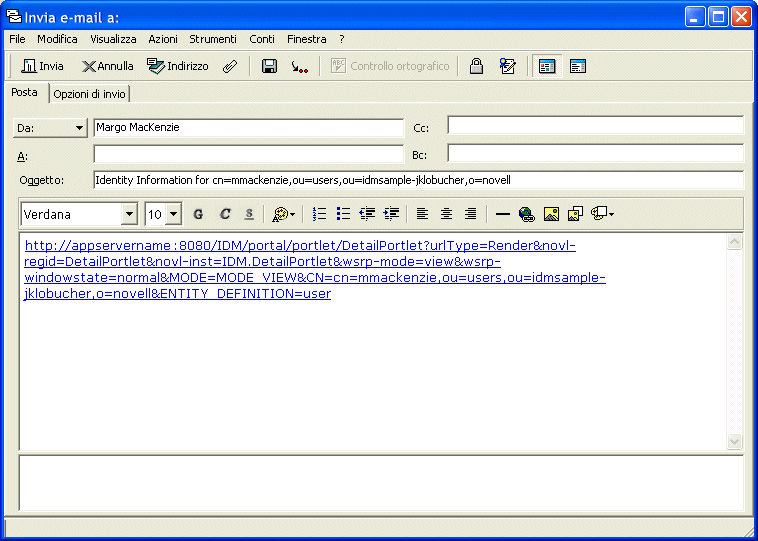Screen dimensions: 758x541
Task: Expand the Da: sender dropdown
Action: coord(50,128)
